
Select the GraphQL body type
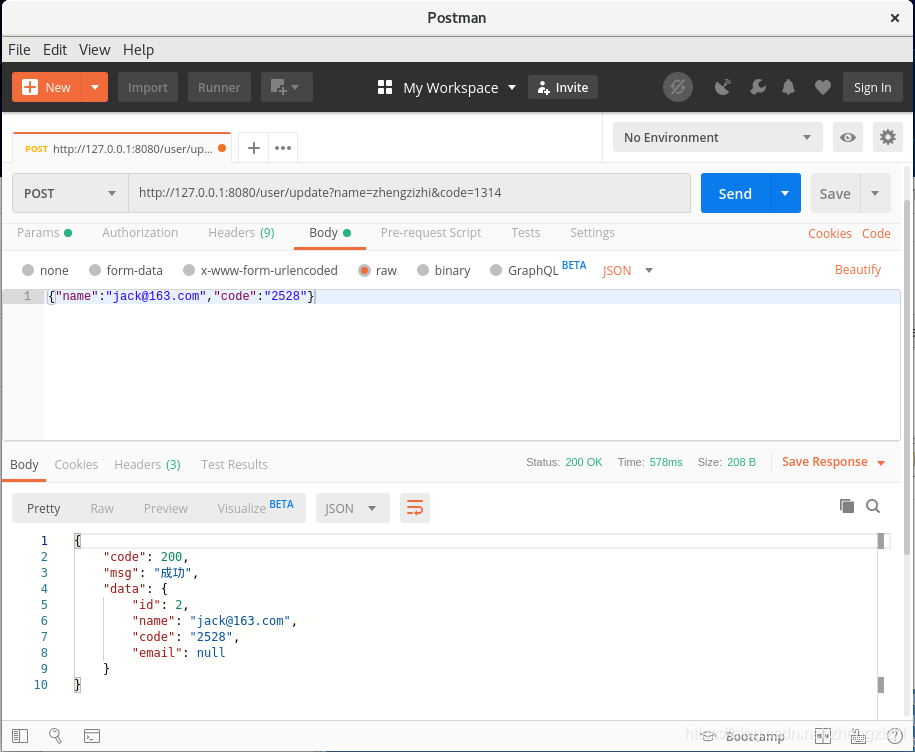495,270
